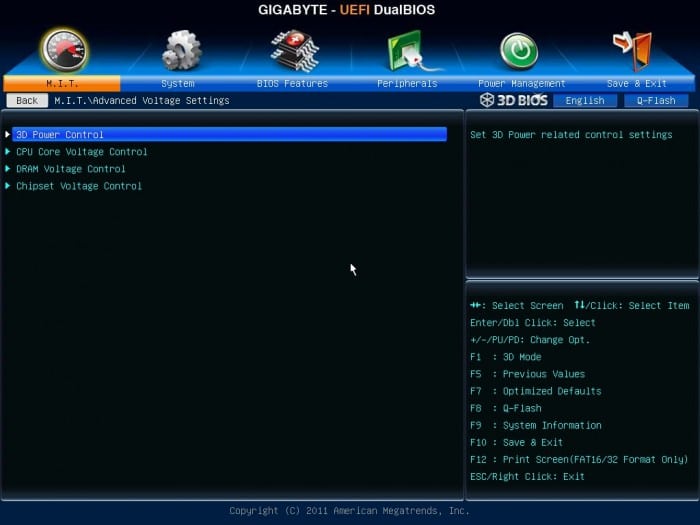
Task: Click the 'Enter/Dbl Click: Select' hint
Action: click(533, 322)
